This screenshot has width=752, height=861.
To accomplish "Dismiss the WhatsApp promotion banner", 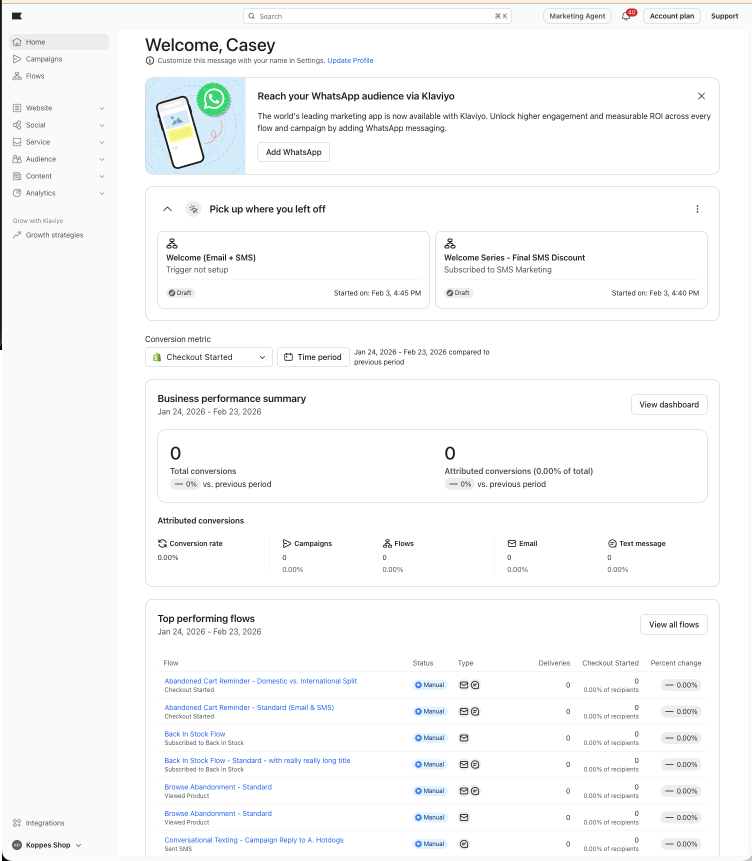I will (701, 96).
